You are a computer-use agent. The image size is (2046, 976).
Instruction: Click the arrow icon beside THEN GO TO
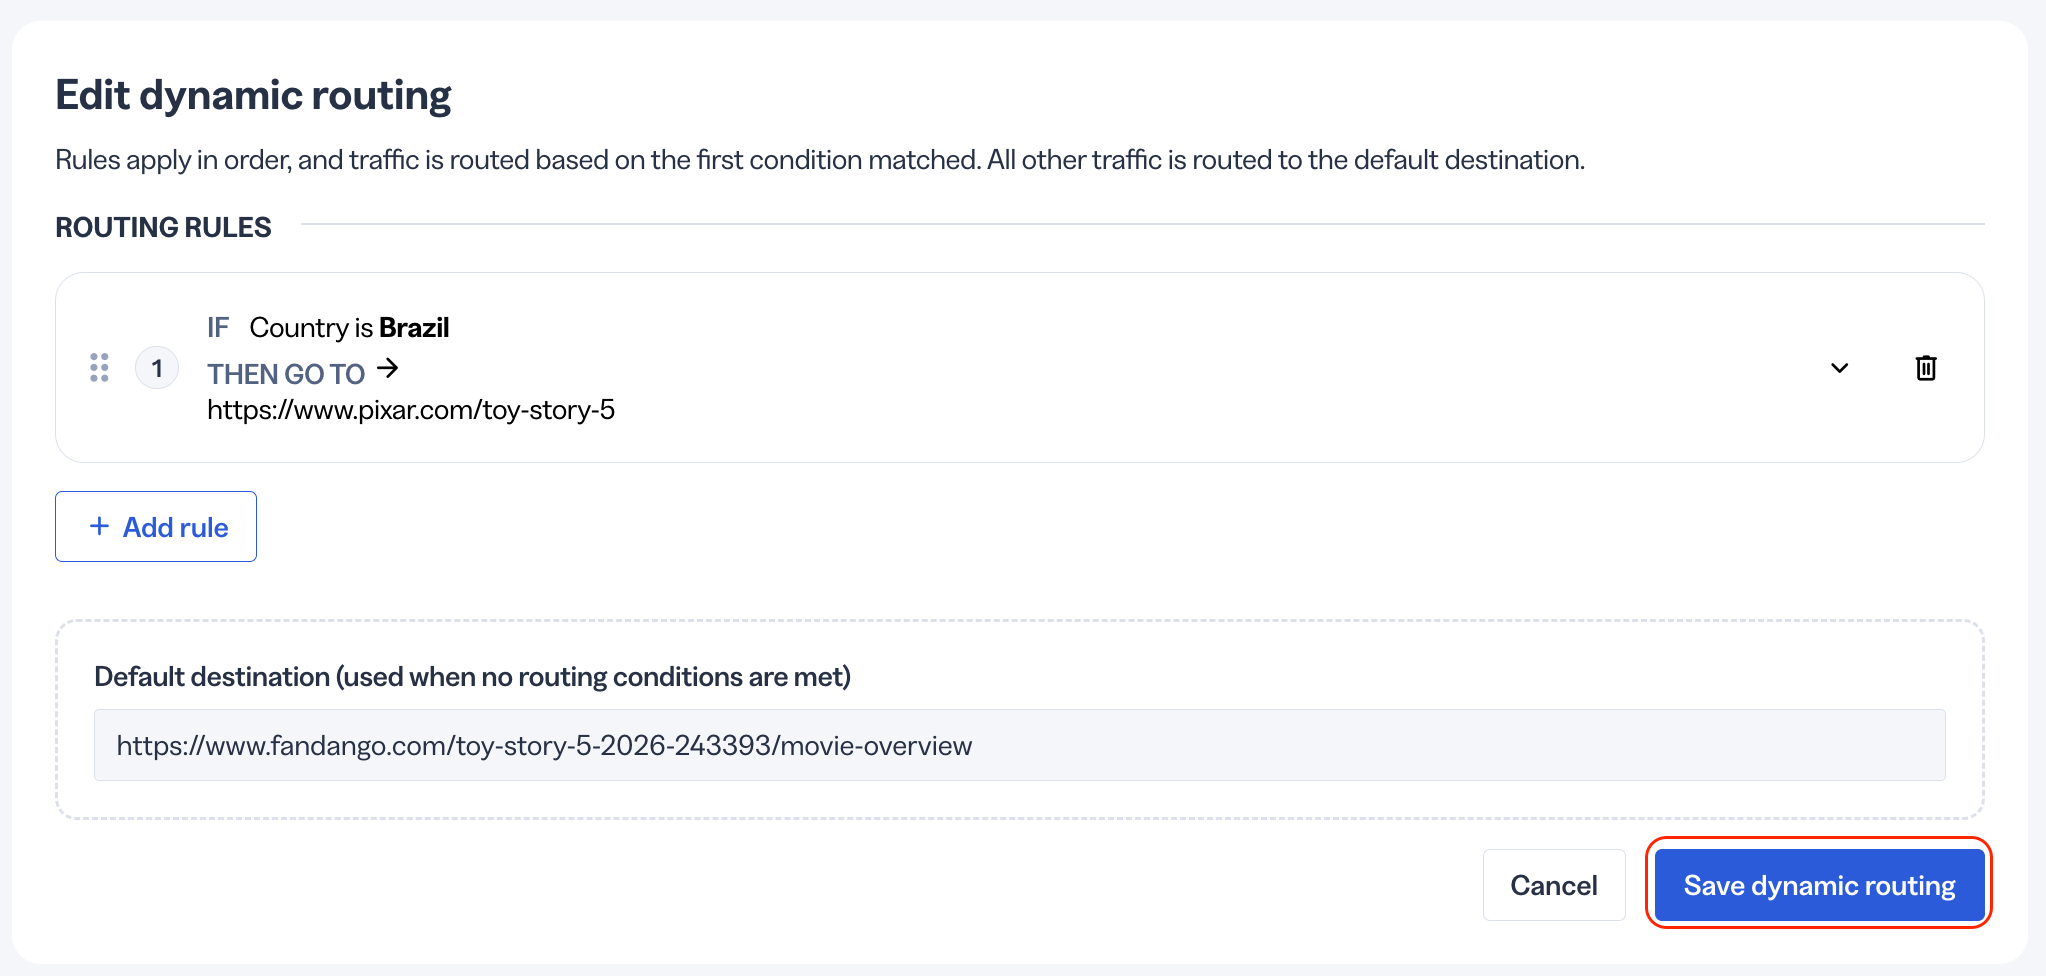click(x=388, y=369)
